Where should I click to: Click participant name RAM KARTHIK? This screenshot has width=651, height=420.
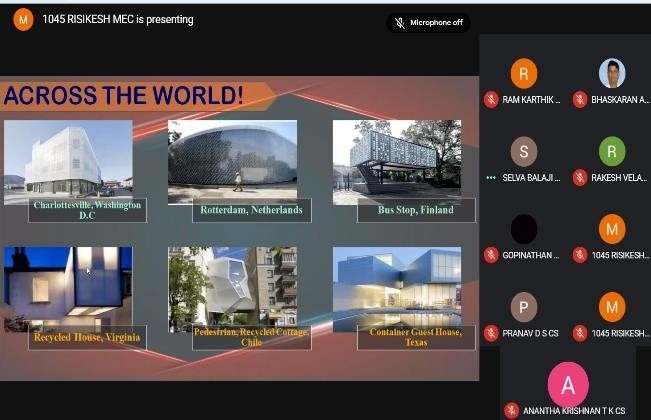tap(531, 100)
